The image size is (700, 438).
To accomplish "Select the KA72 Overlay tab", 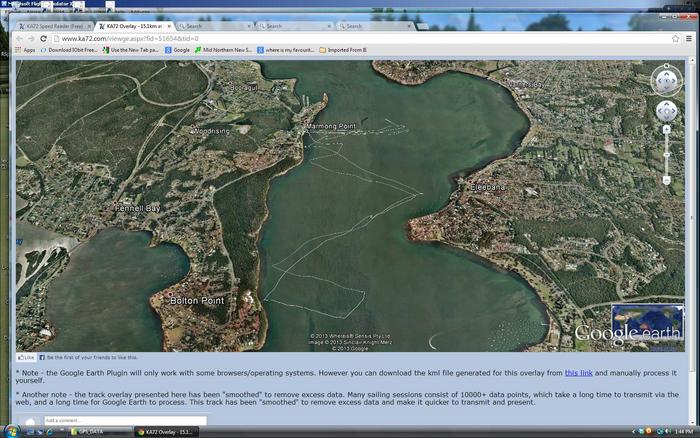I will click(133, 26).
